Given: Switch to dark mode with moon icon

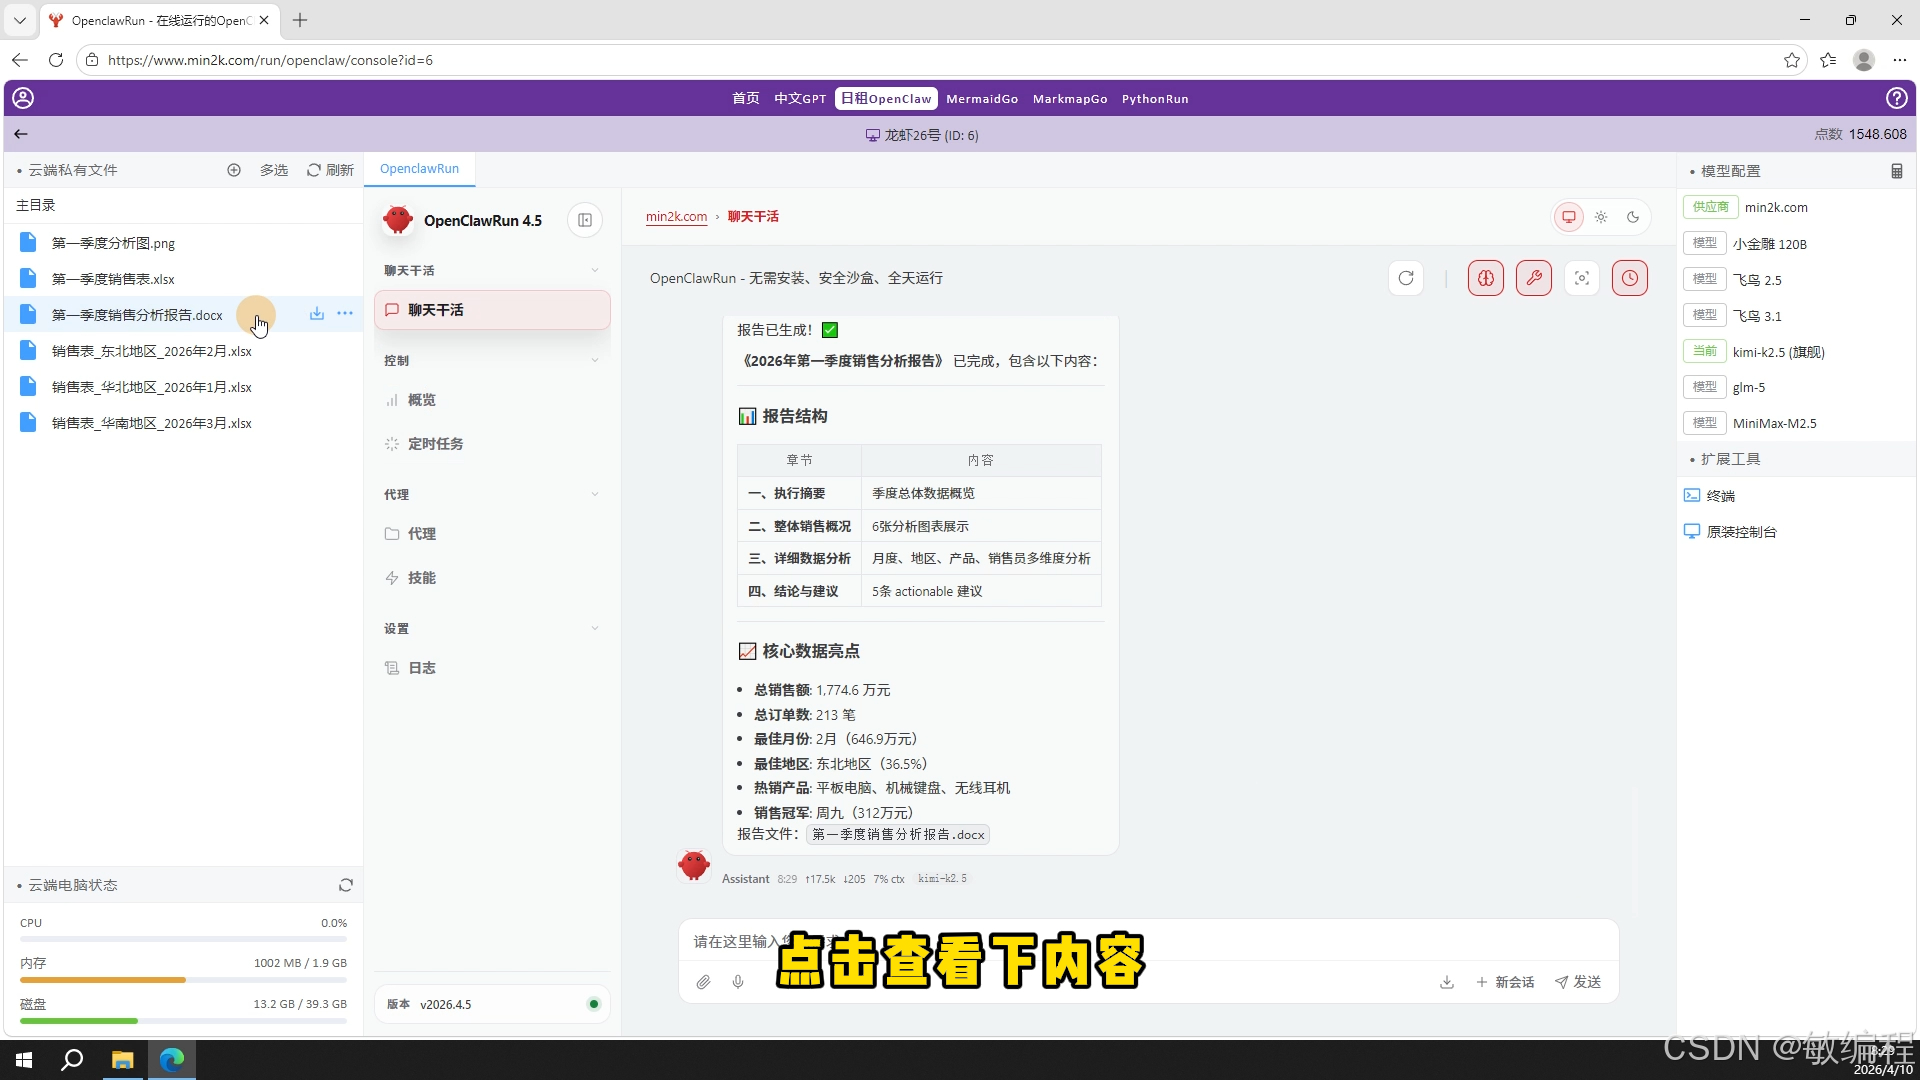Looking at the screenshot, I should (1633, 217).
